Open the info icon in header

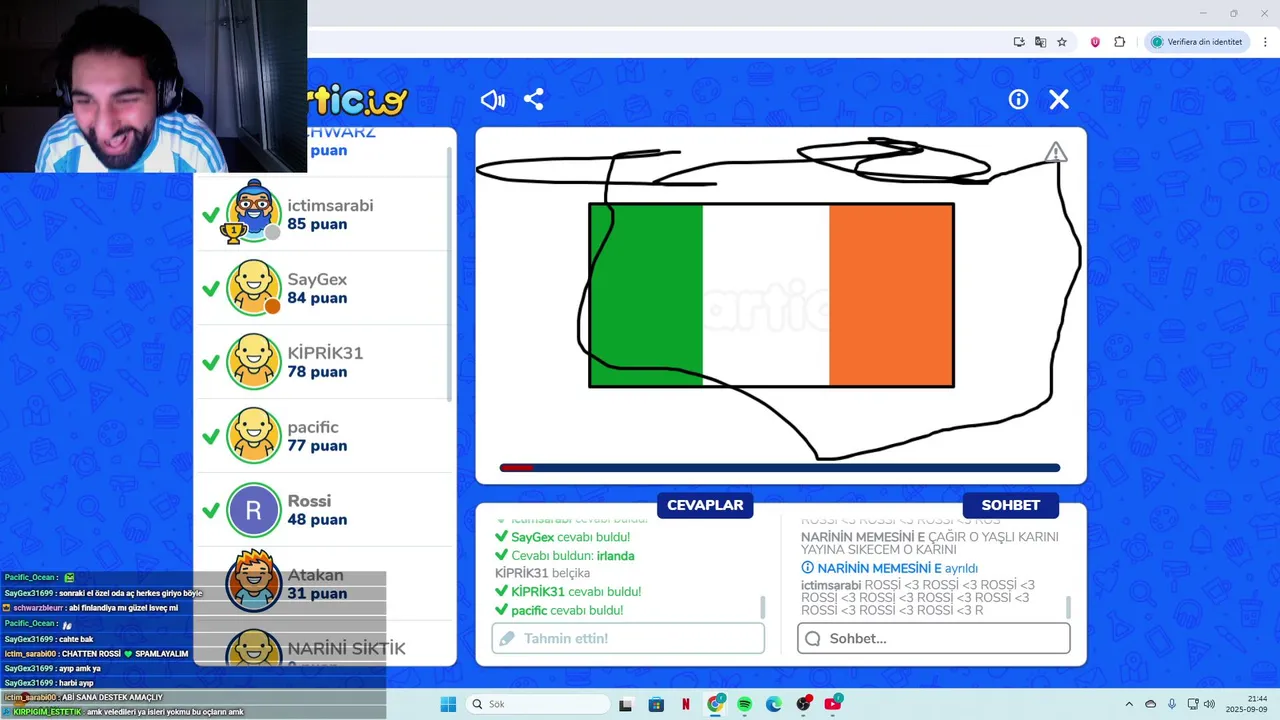coord(1018,99)
